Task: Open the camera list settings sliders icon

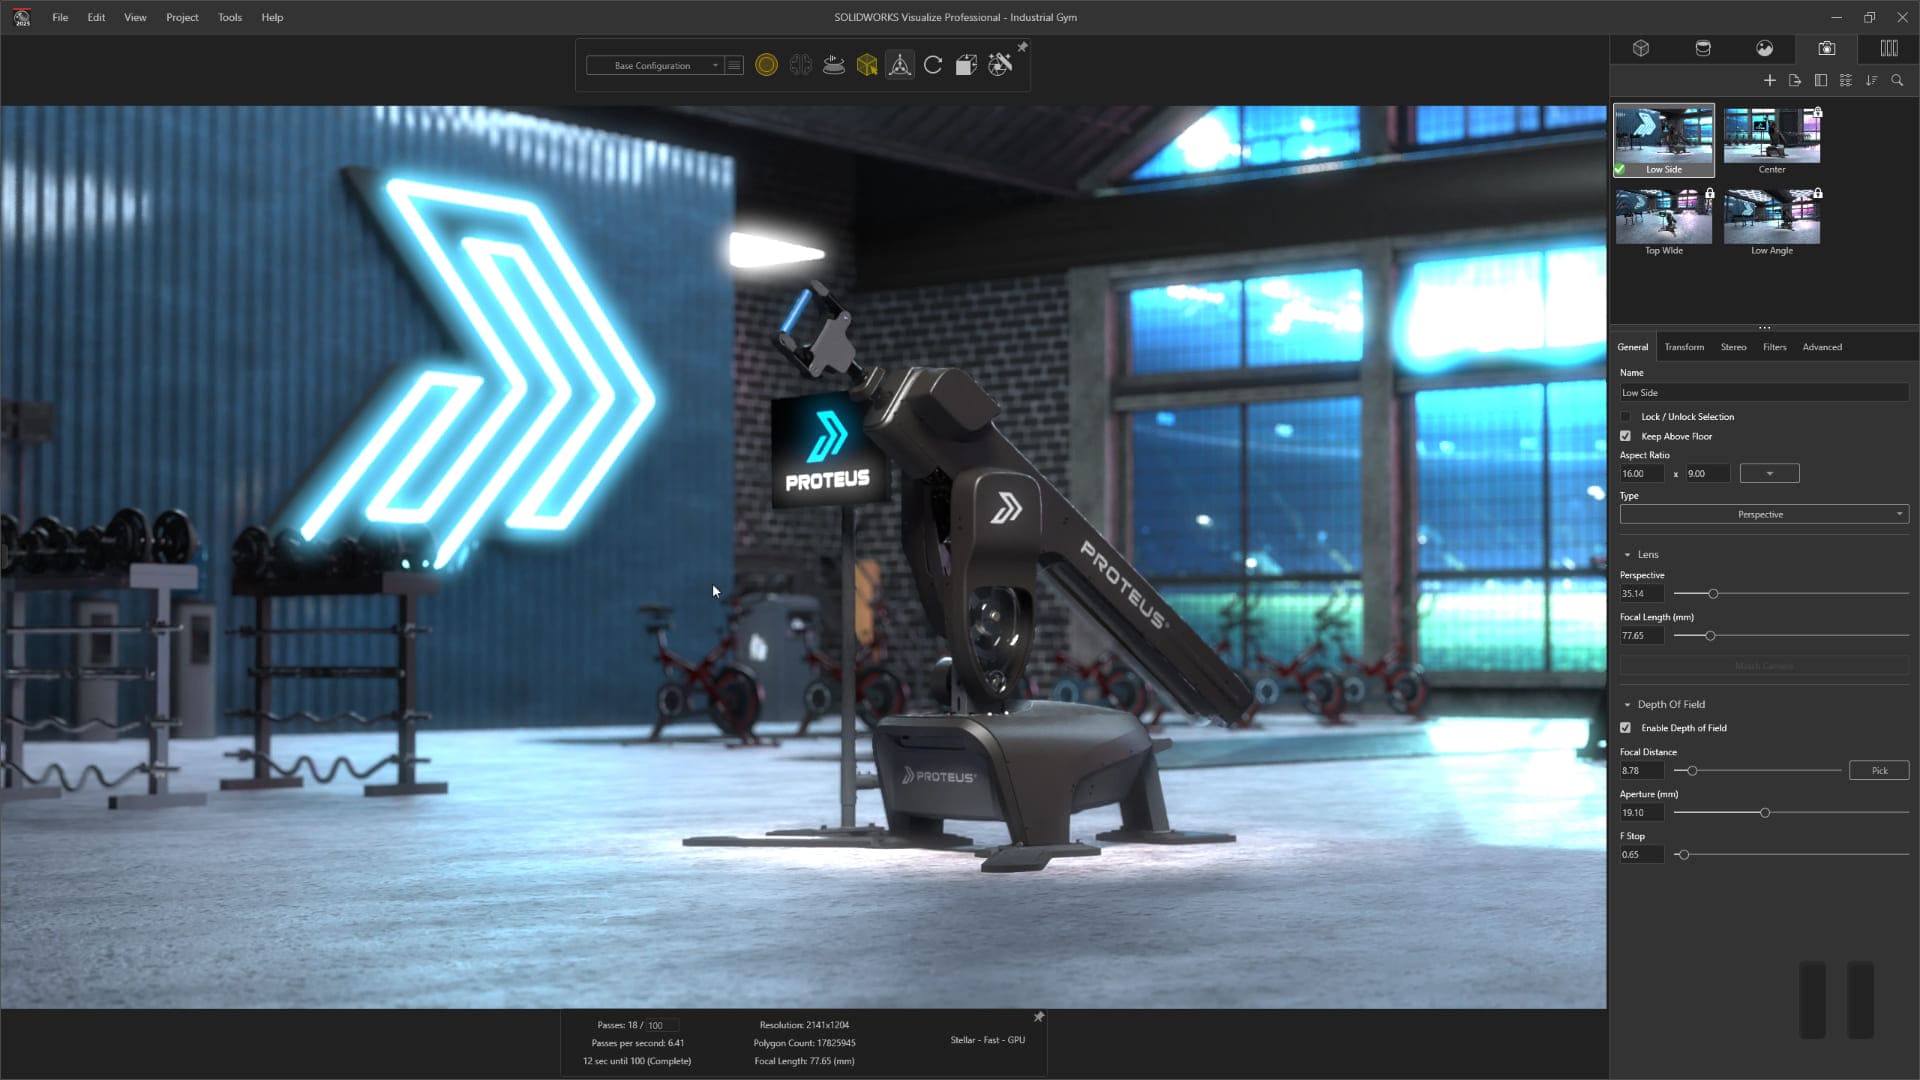Action: click(1846, 80)
